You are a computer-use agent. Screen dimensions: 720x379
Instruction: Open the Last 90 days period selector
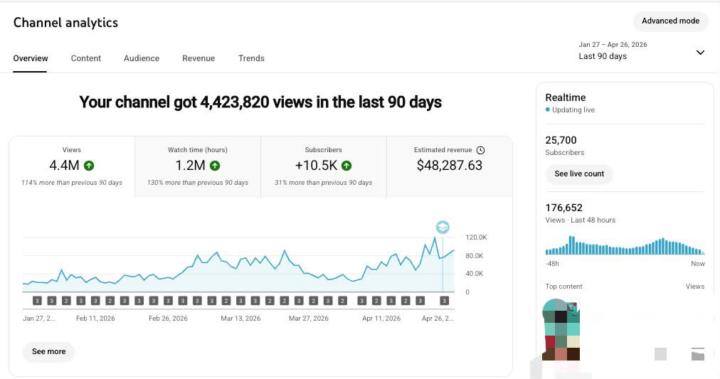pos(642,51)
